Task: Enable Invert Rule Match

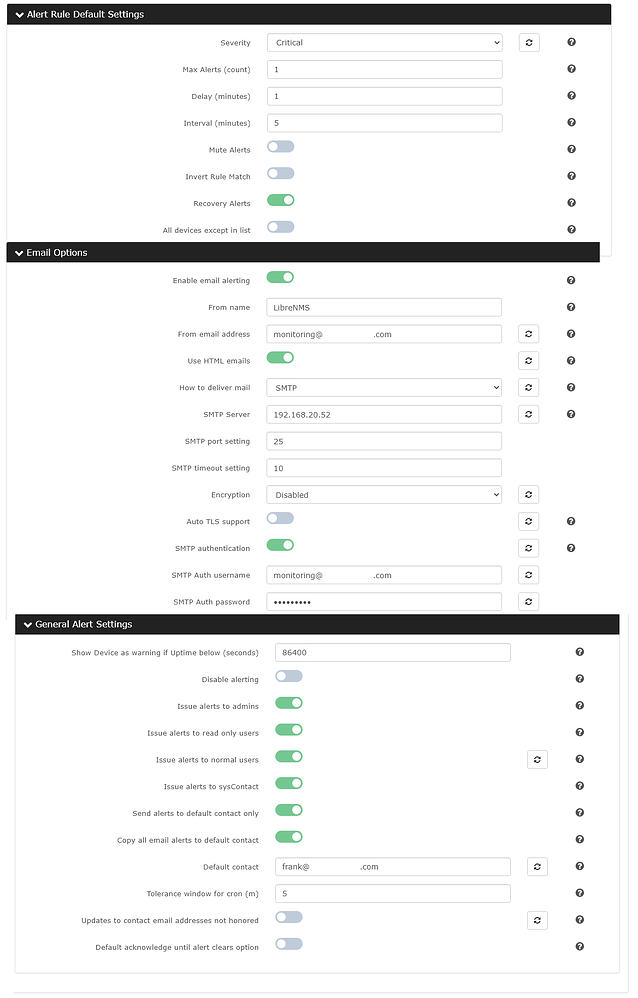Action: (x=280, y=173)
